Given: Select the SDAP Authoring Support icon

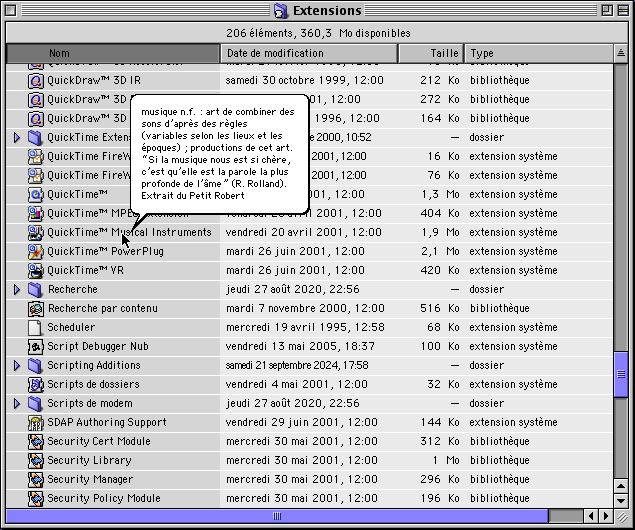Looking at the screenshot, I should coord(36,423).
